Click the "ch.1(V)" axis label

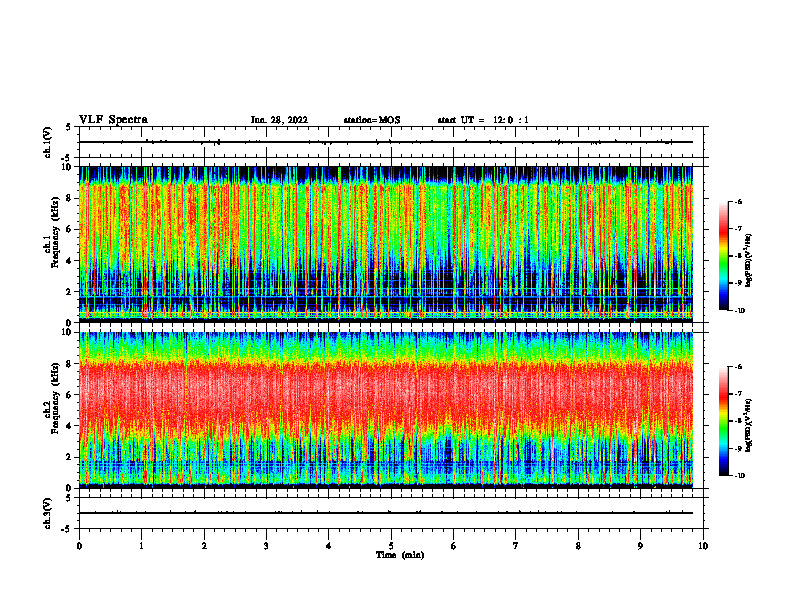(x=48, y=142)
